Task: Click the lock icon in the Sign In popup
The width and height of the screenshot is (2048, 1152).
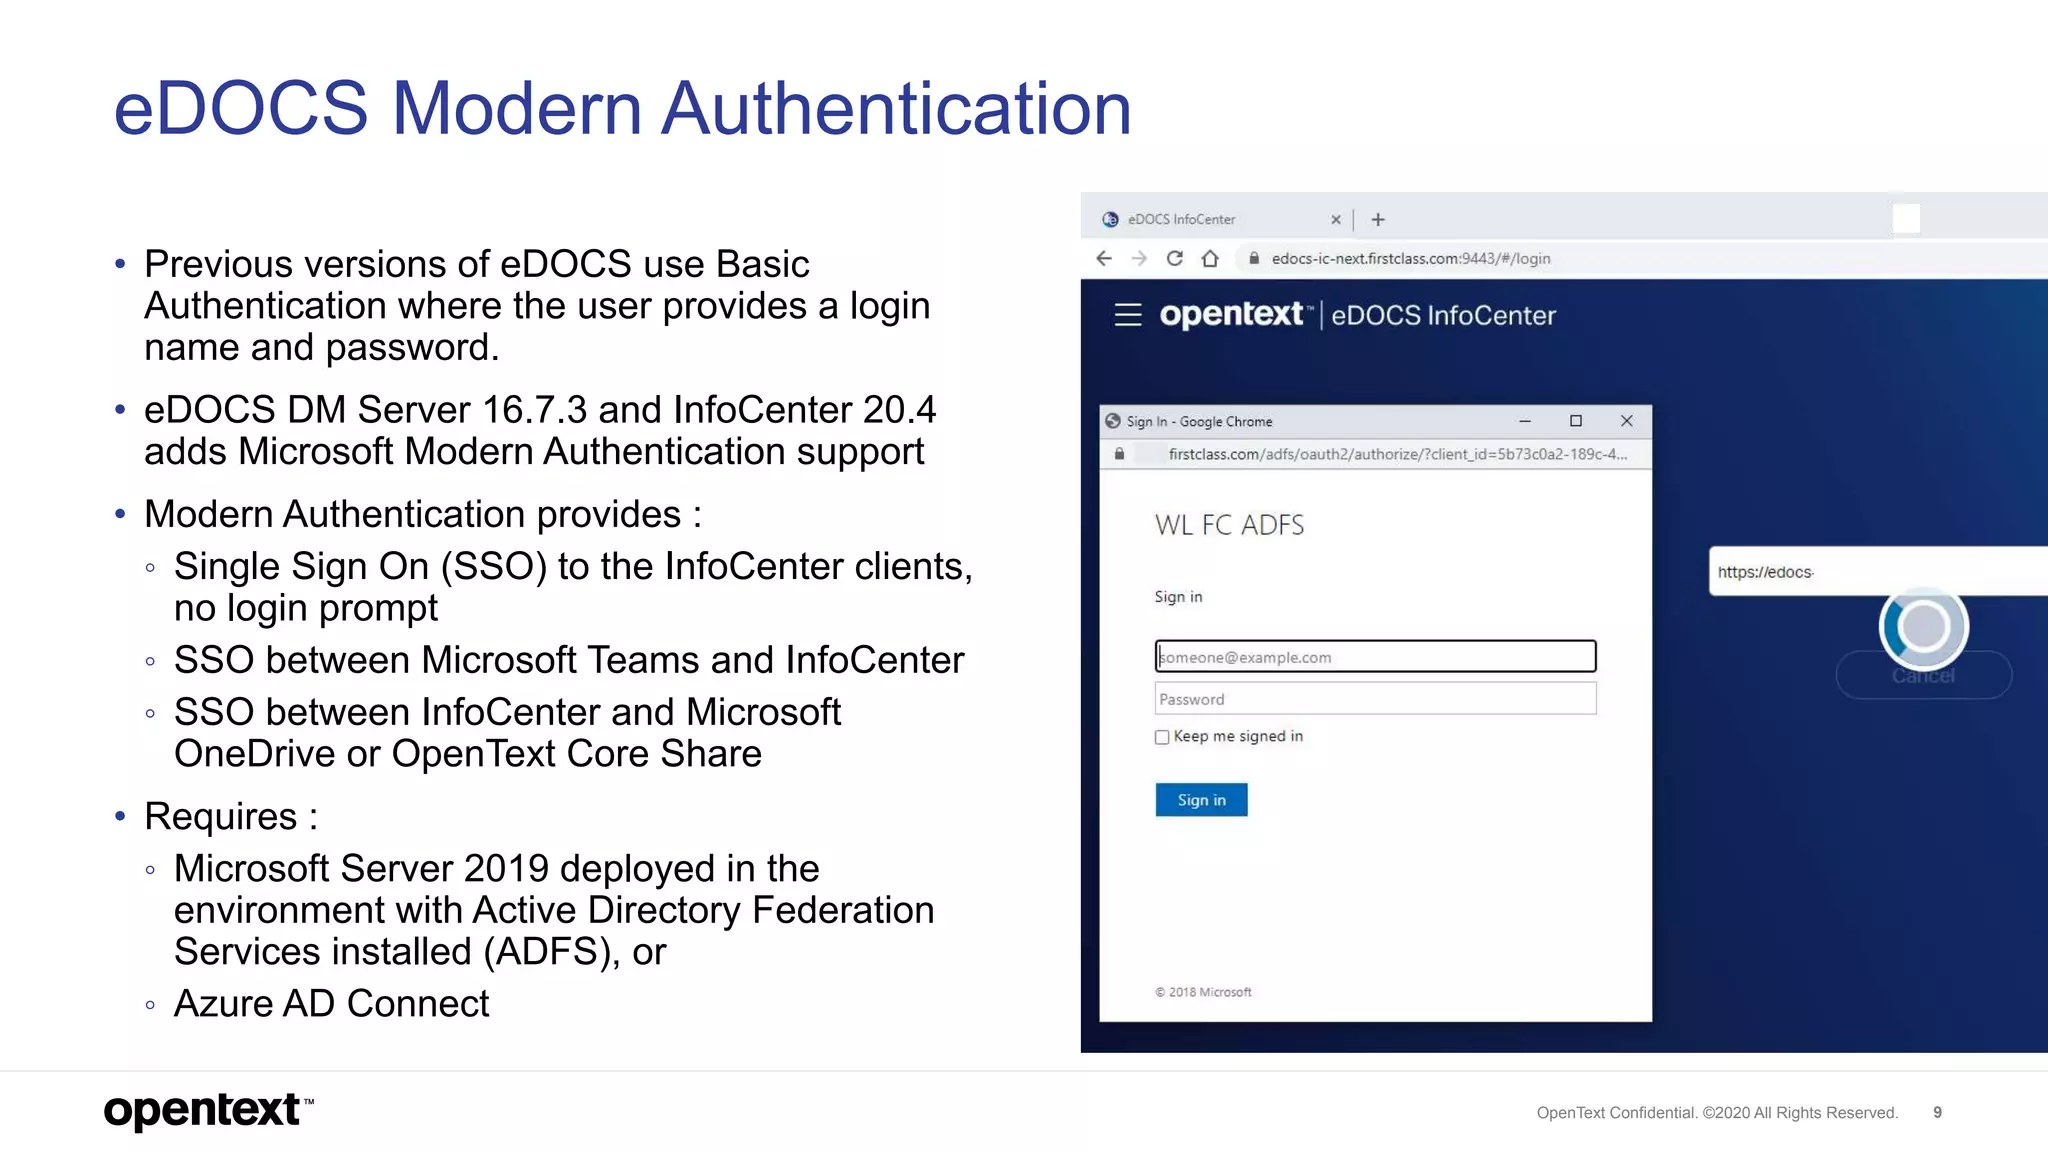Action: coord(1120,454)
